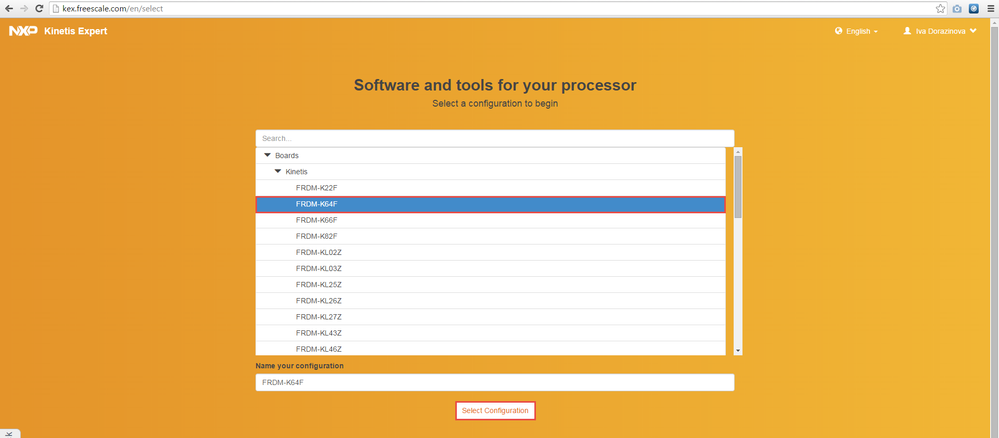The height and width of the screenshot is (438, 999).
Task: Select FRDM-K64F board
Action: click(491, 204)
